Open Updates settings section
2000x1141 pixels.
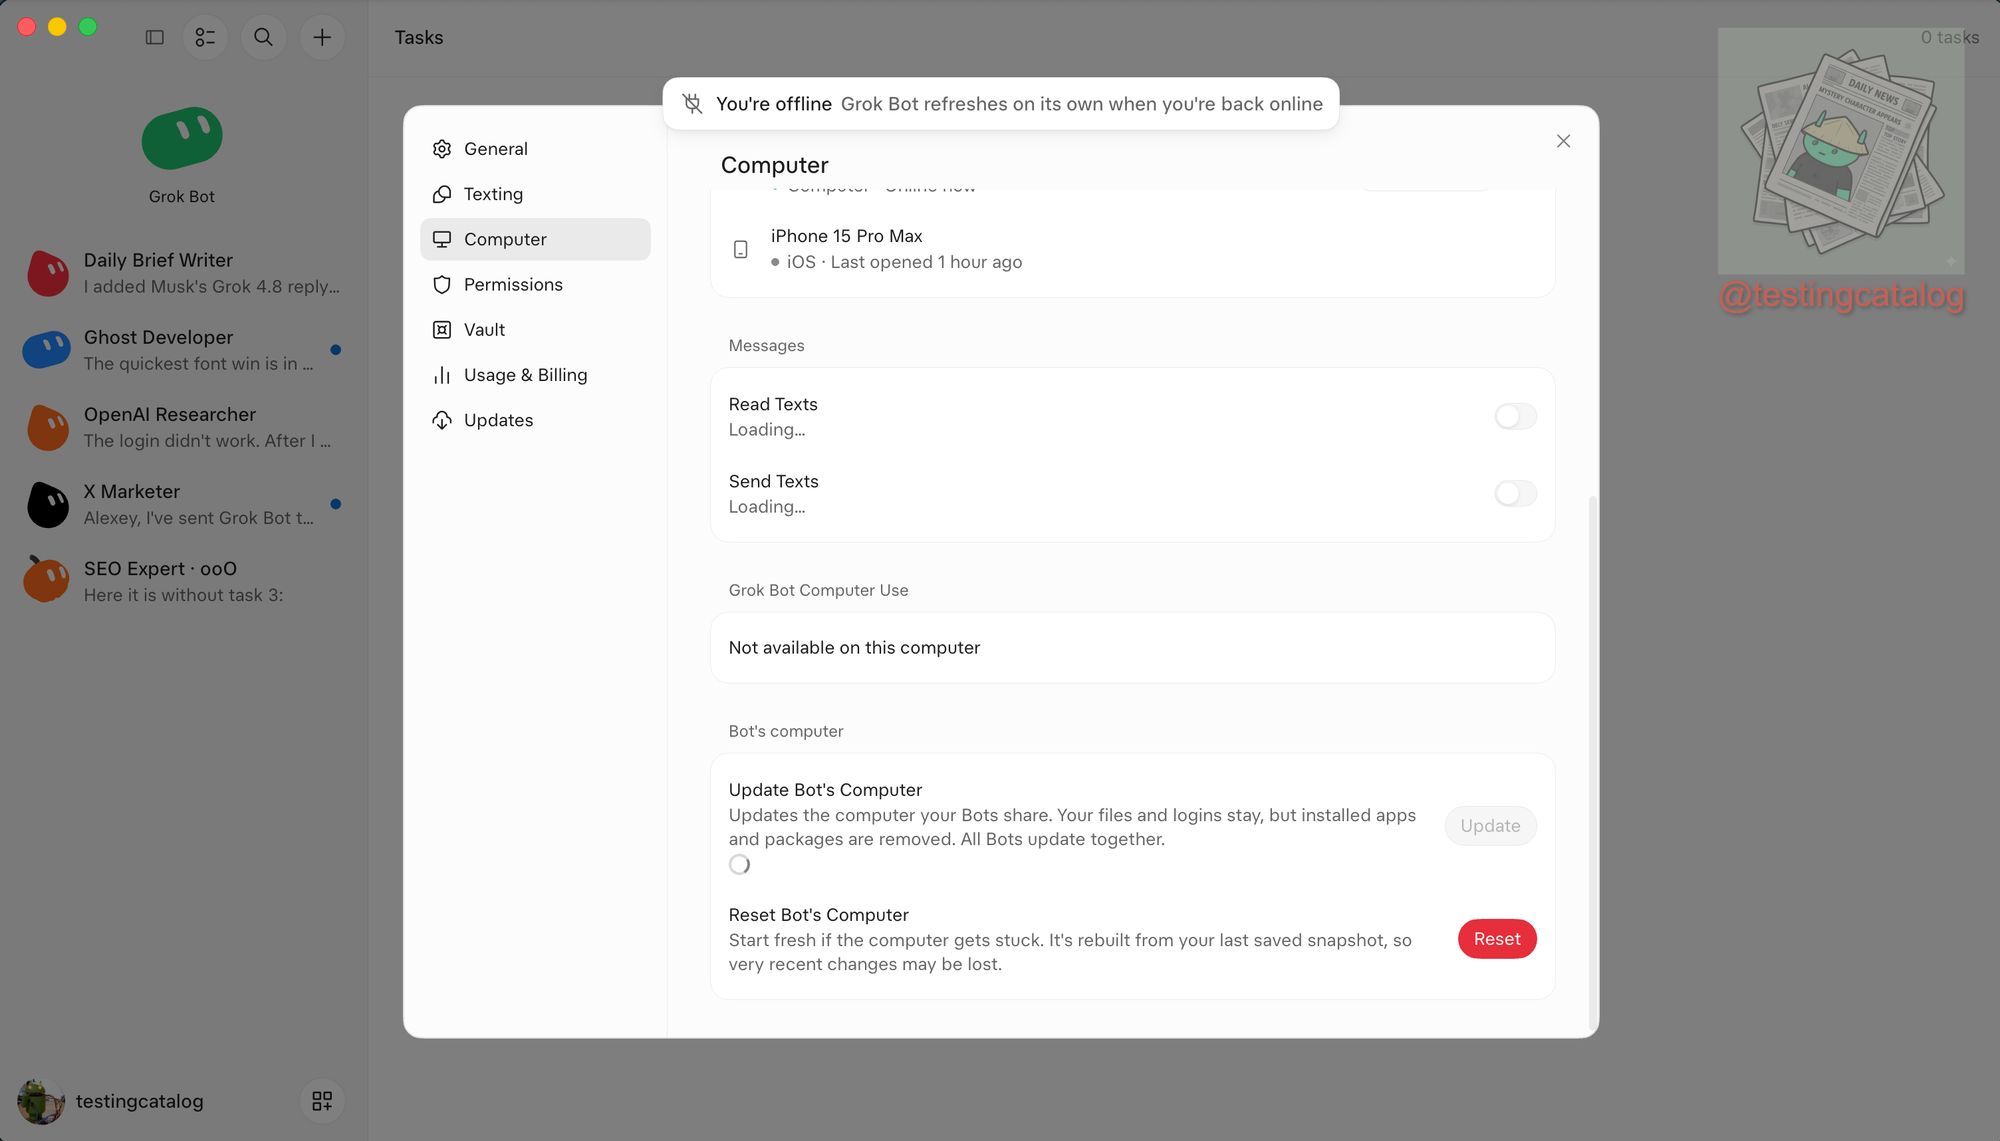coord(535,420)
